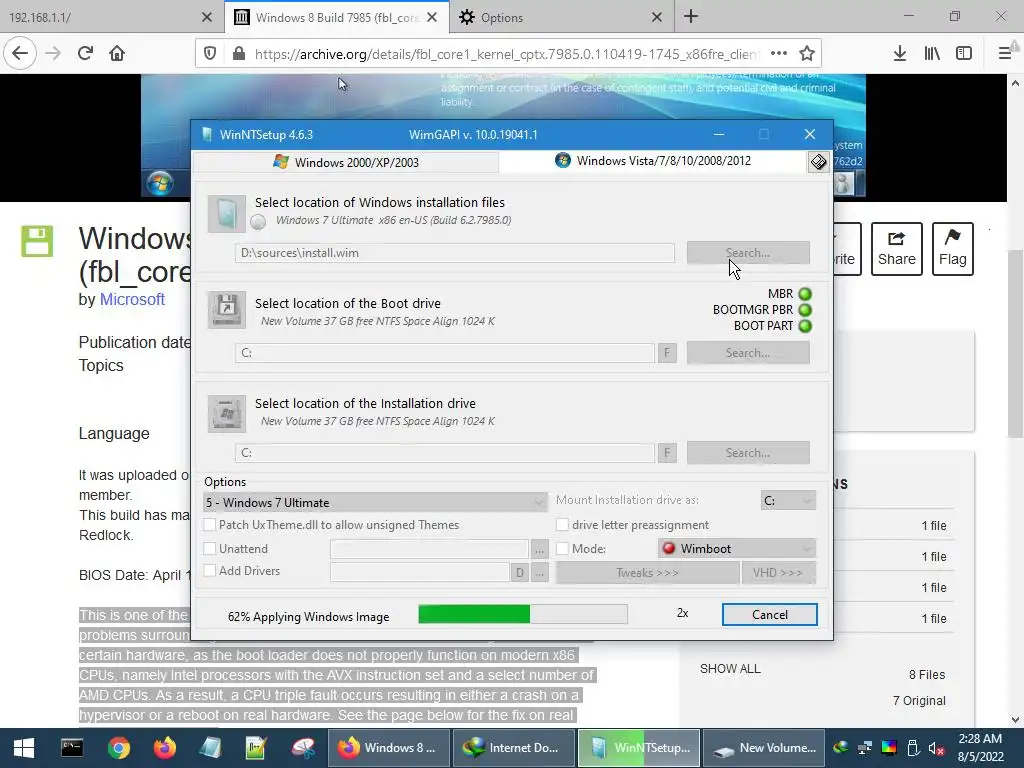This screenshot has width=1024, height=768.
Task: Click the Installation drive C: path field
Action: [x=444, y=453]
